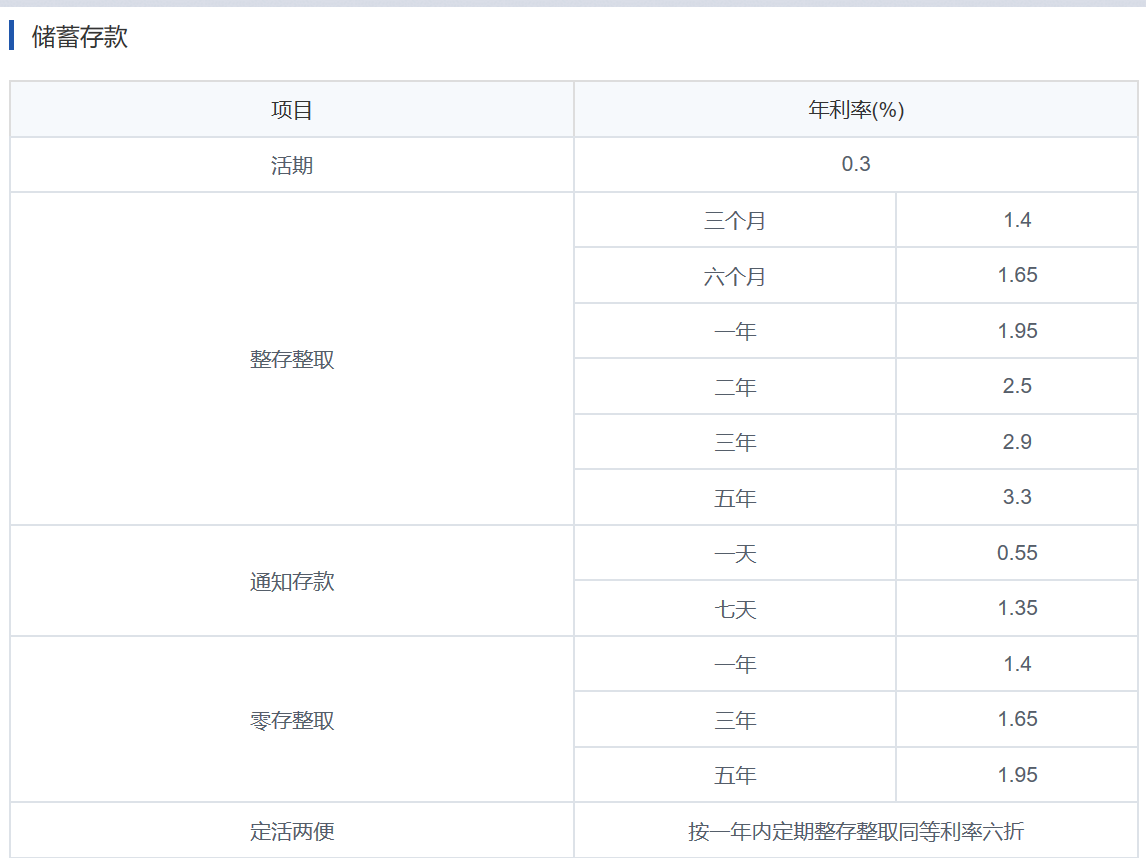Click the 活期 row label
The image size is (1146, 858).
point(292,165)
